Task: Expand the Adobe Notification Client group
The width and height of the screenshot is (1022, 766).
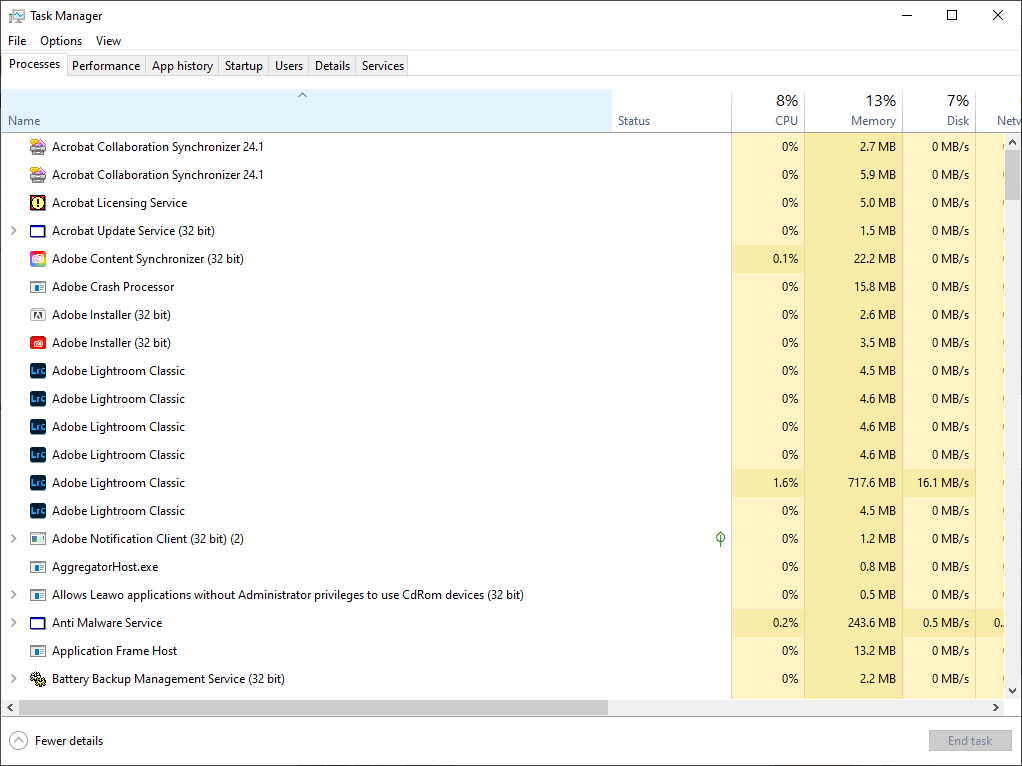Action: click(x=11, y=538)
